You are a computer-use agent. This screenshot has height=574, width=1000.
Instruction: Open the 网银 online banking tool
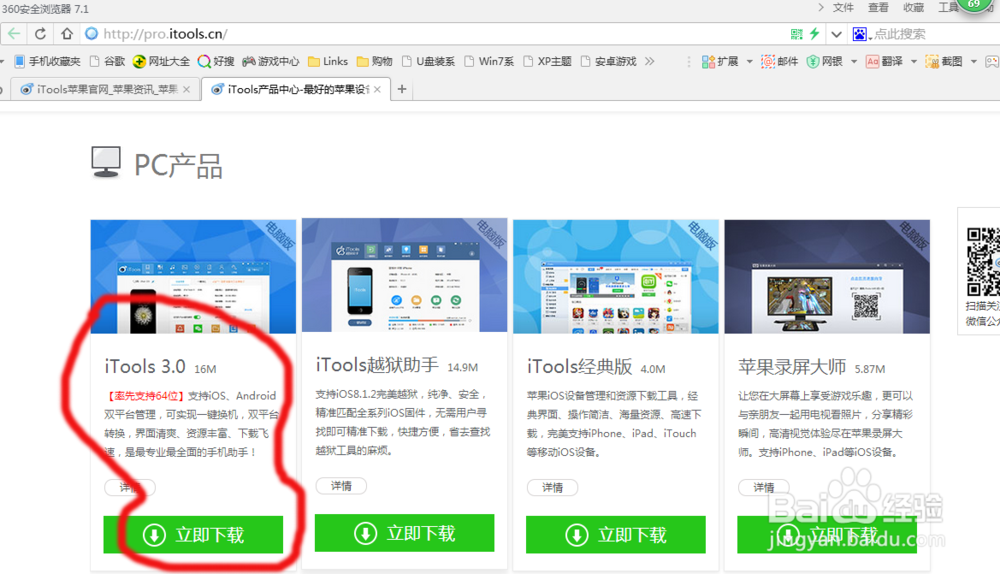(x=825, y=61)
